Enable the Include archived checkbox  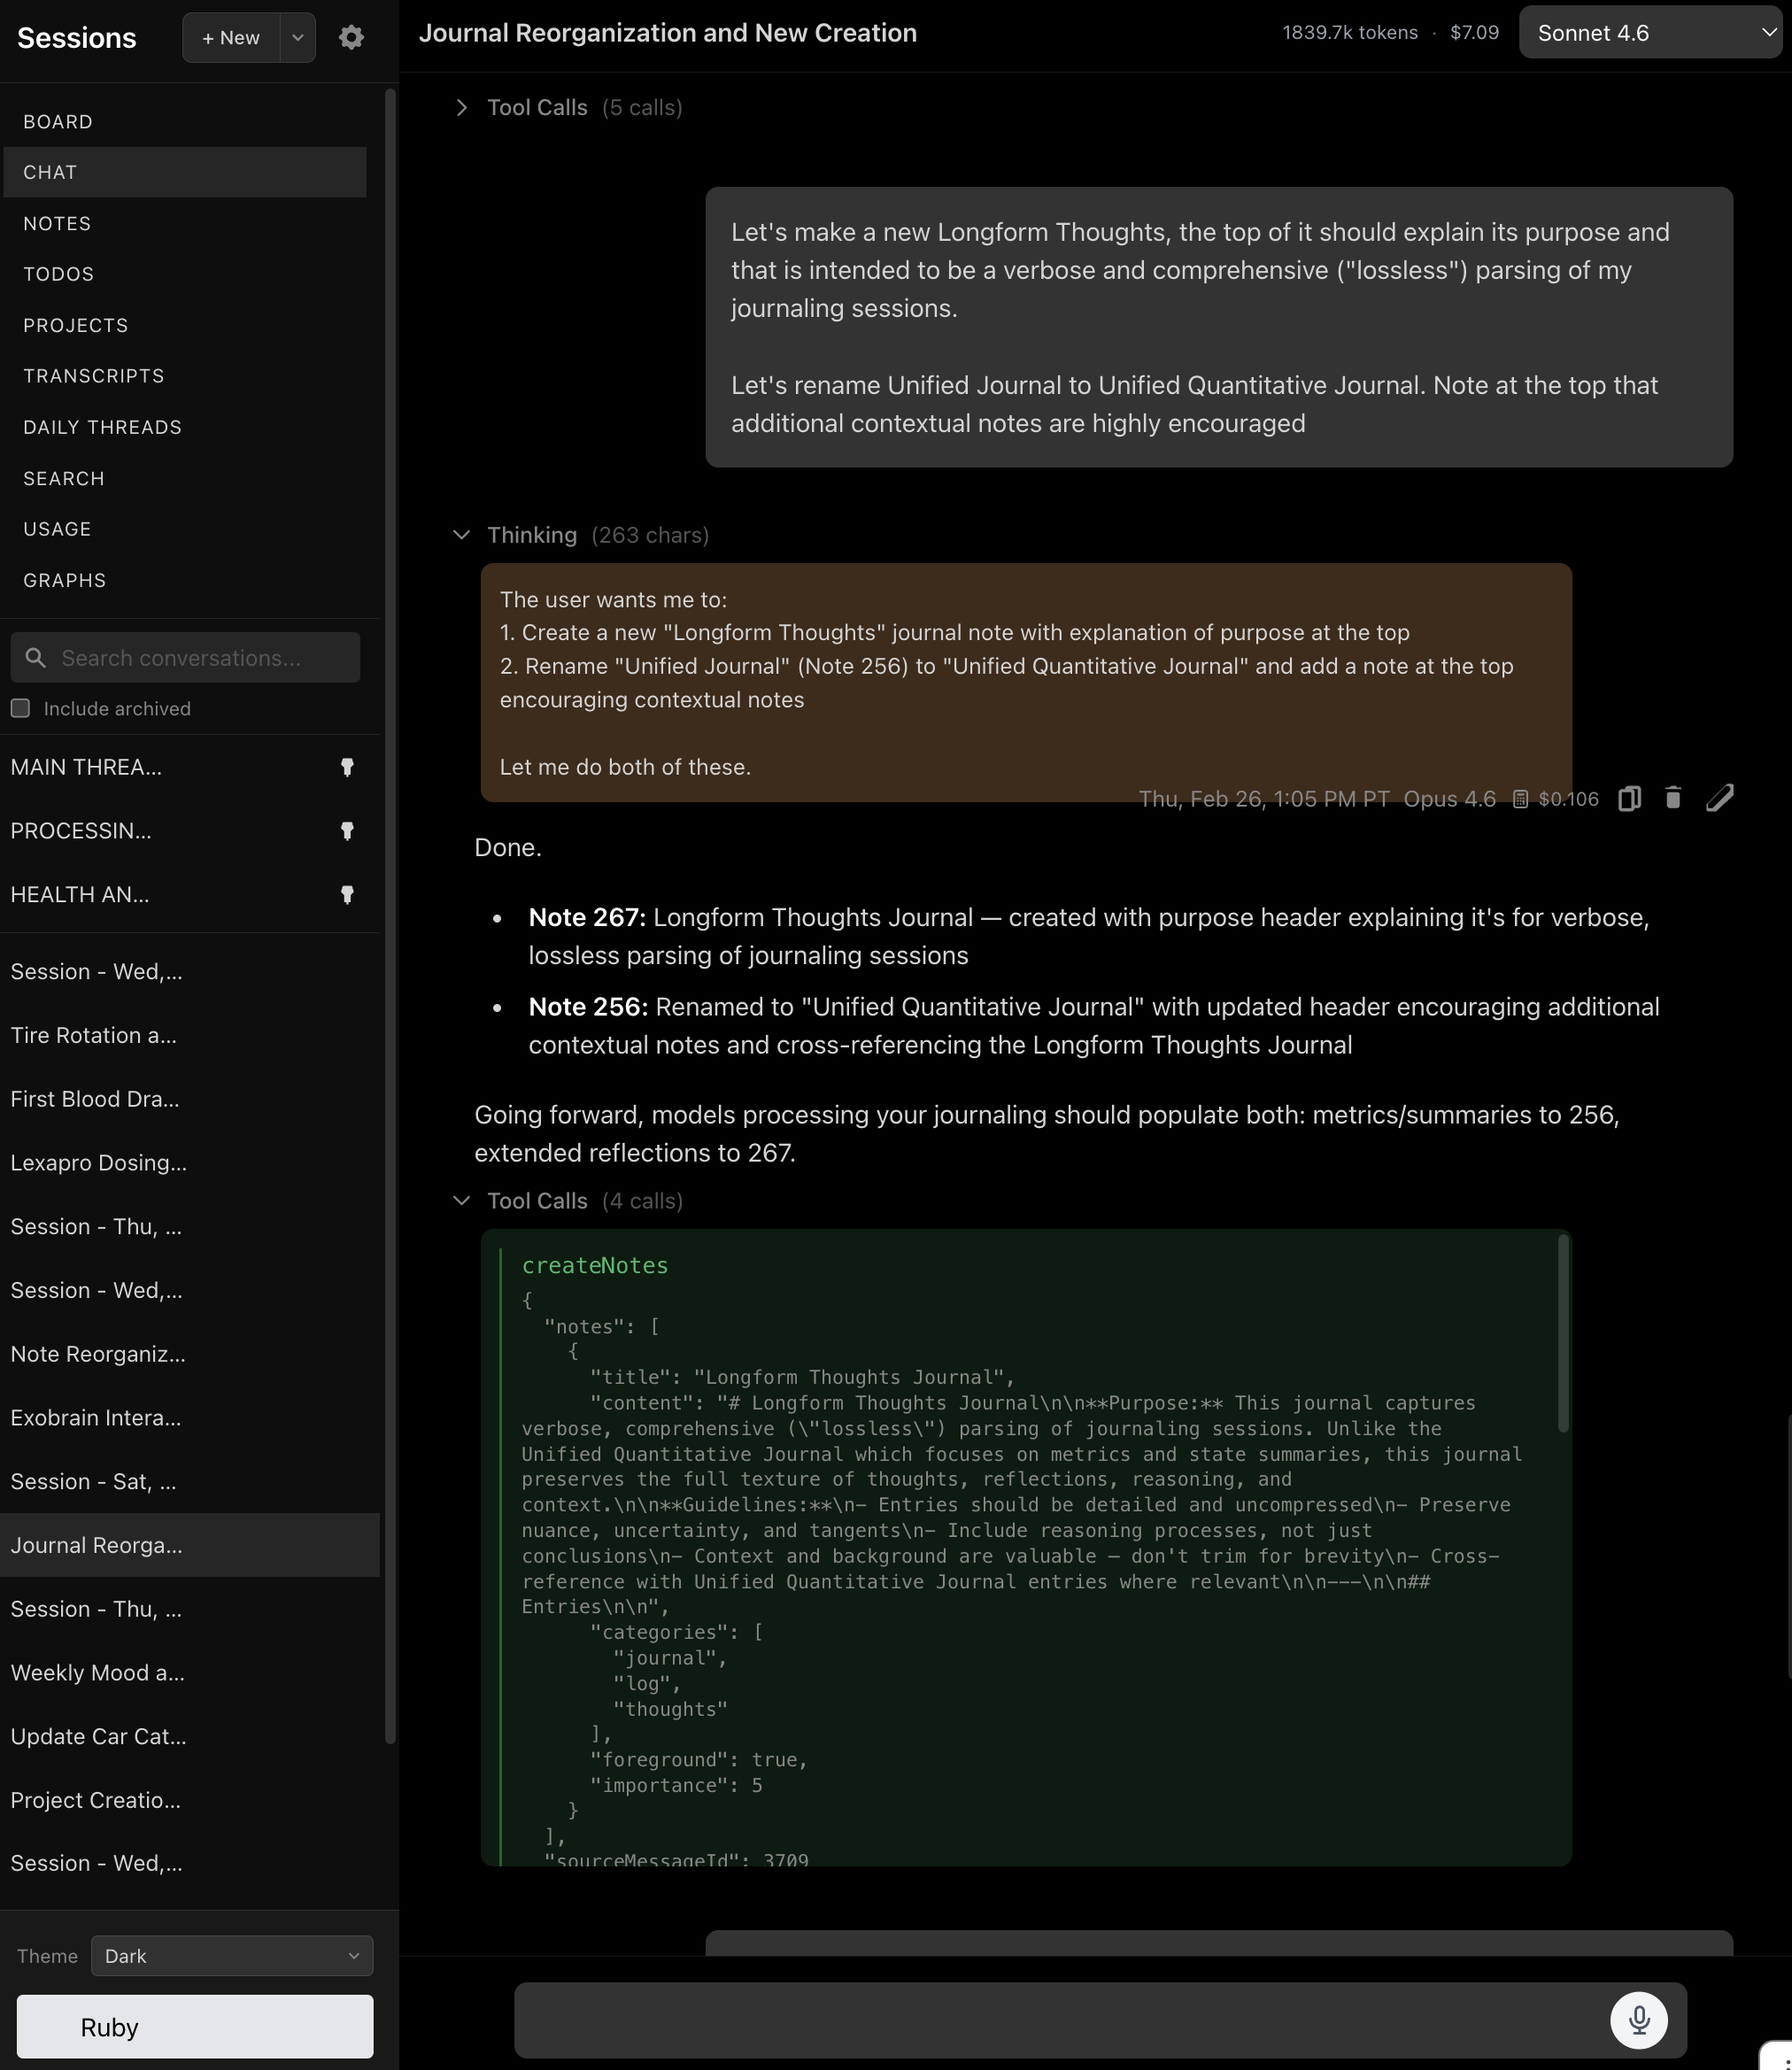tap(20, 708)
